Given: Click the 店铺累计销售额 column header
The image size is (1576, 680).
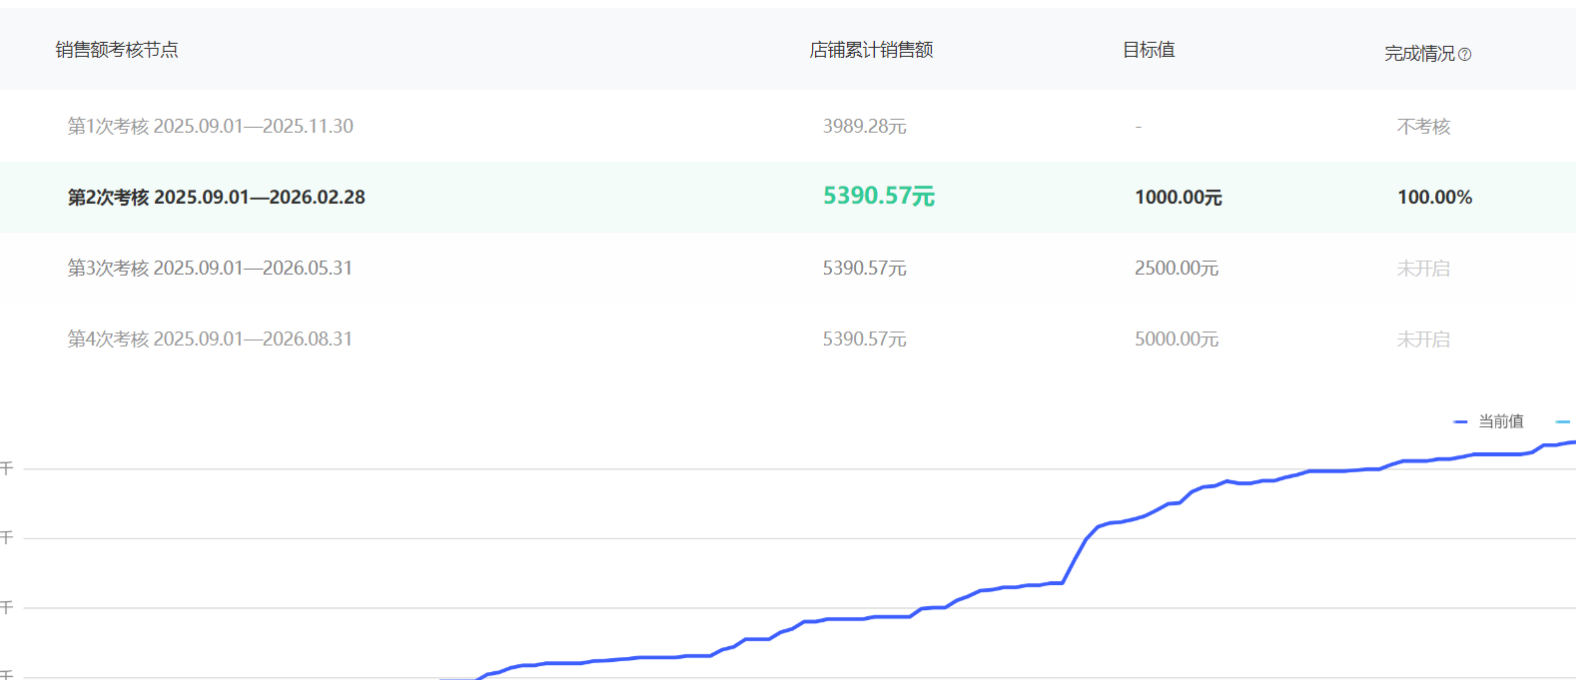Looking at the screenshot, I should pos(871,50).
